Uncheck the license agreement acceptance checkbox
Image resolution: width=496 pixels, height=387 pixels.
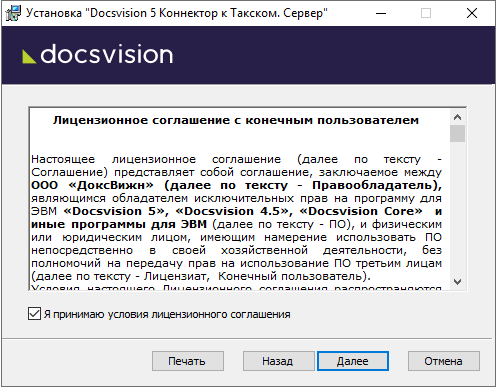click(x=34, y=314)
